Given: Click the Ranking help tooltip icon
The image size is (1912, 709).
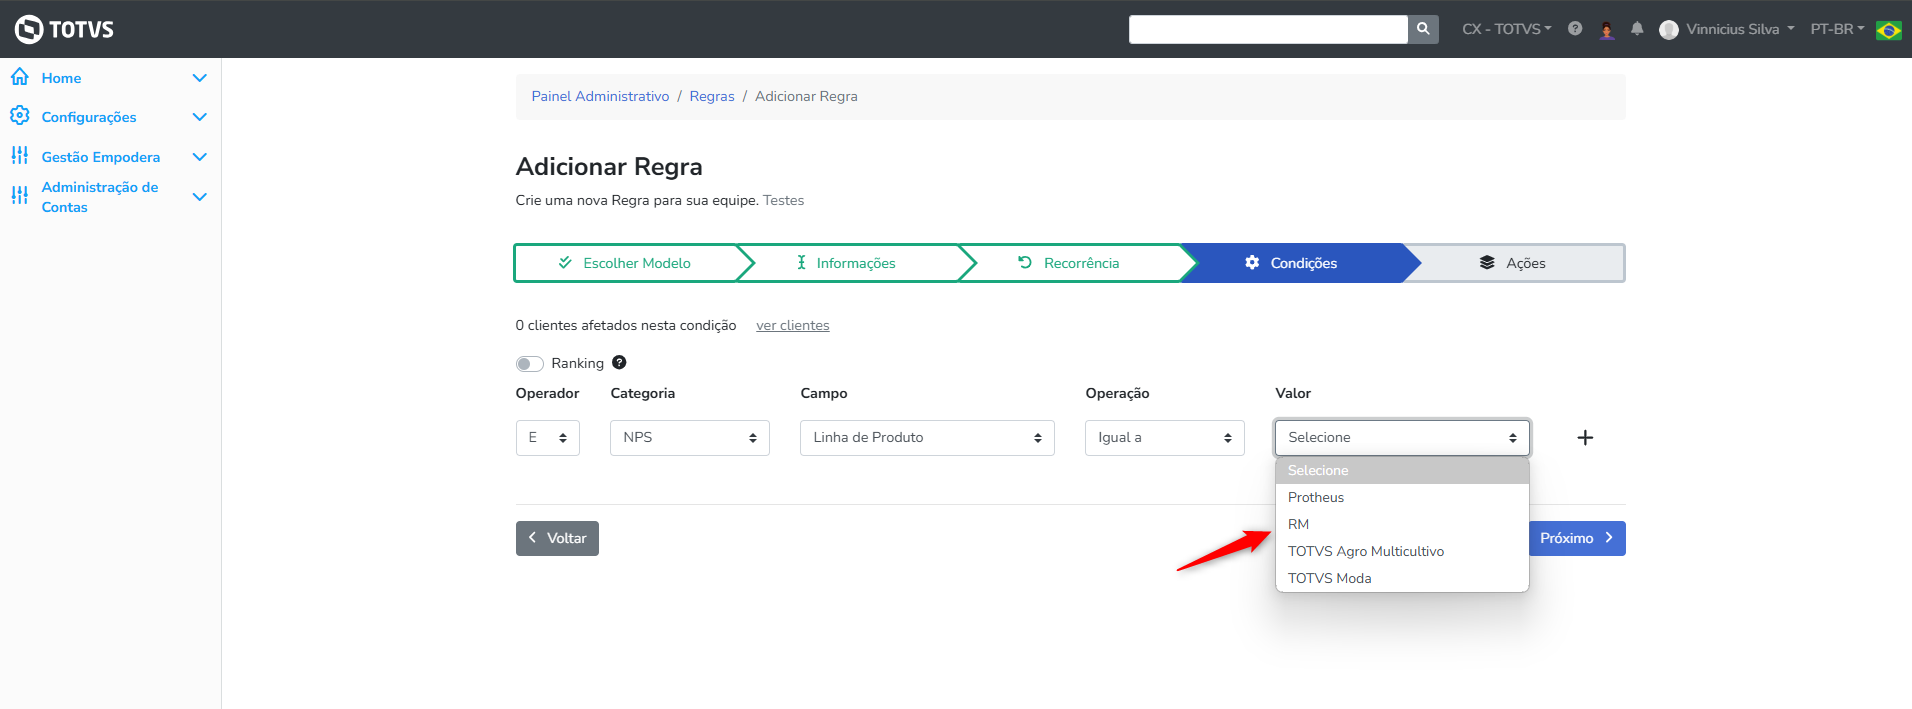Looking at the screenshot, I should click(619, 362).
